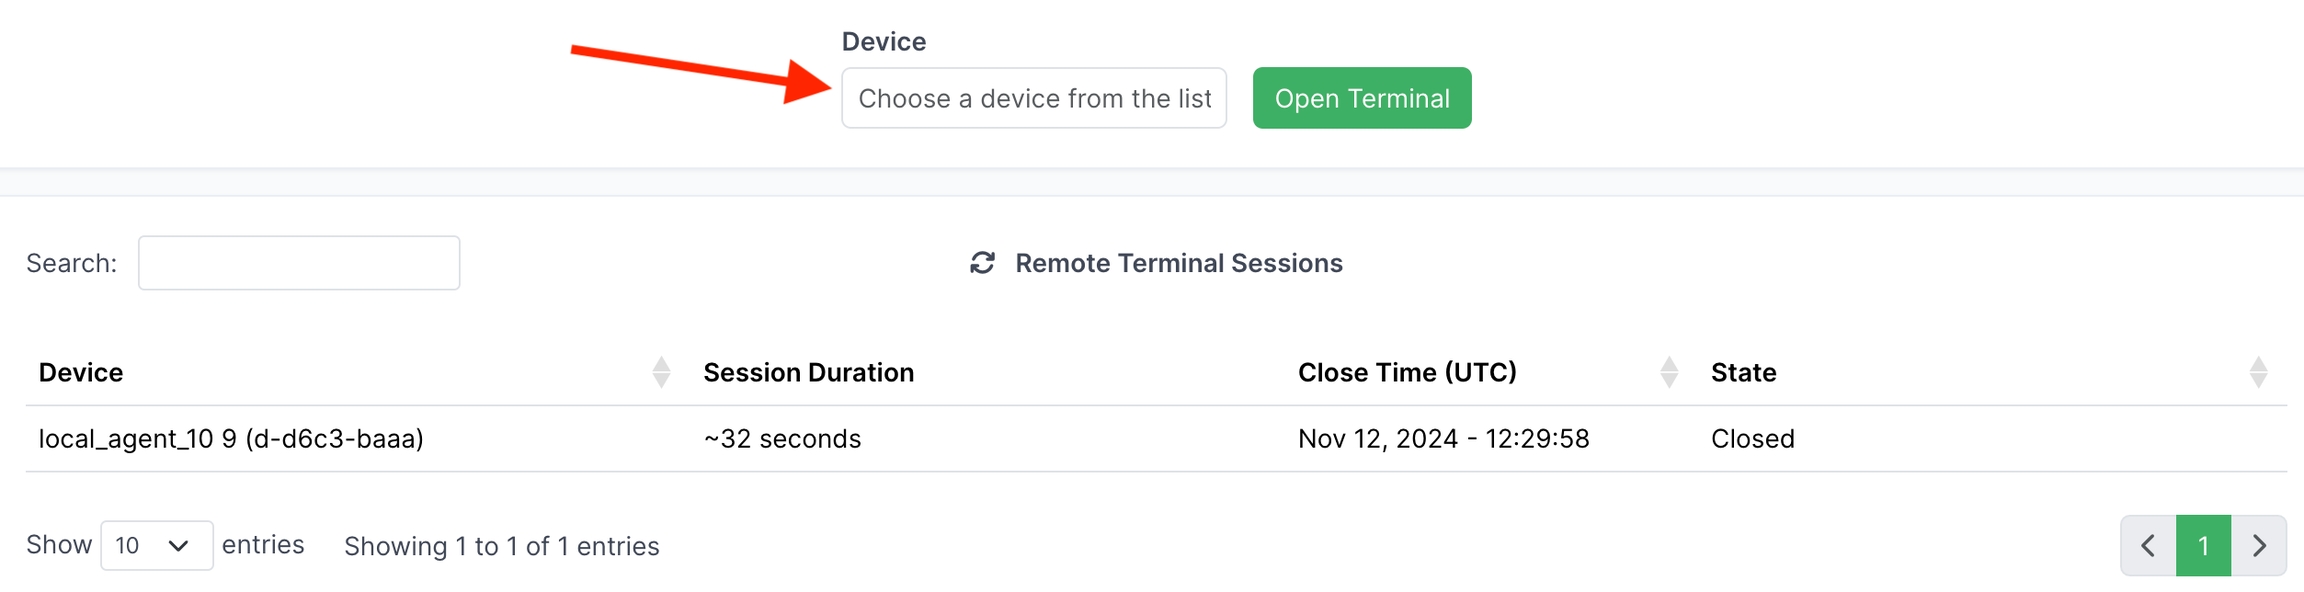Click the Remote Terminal Sessions heading
2304x592 pixels.
coord(1178,263)
